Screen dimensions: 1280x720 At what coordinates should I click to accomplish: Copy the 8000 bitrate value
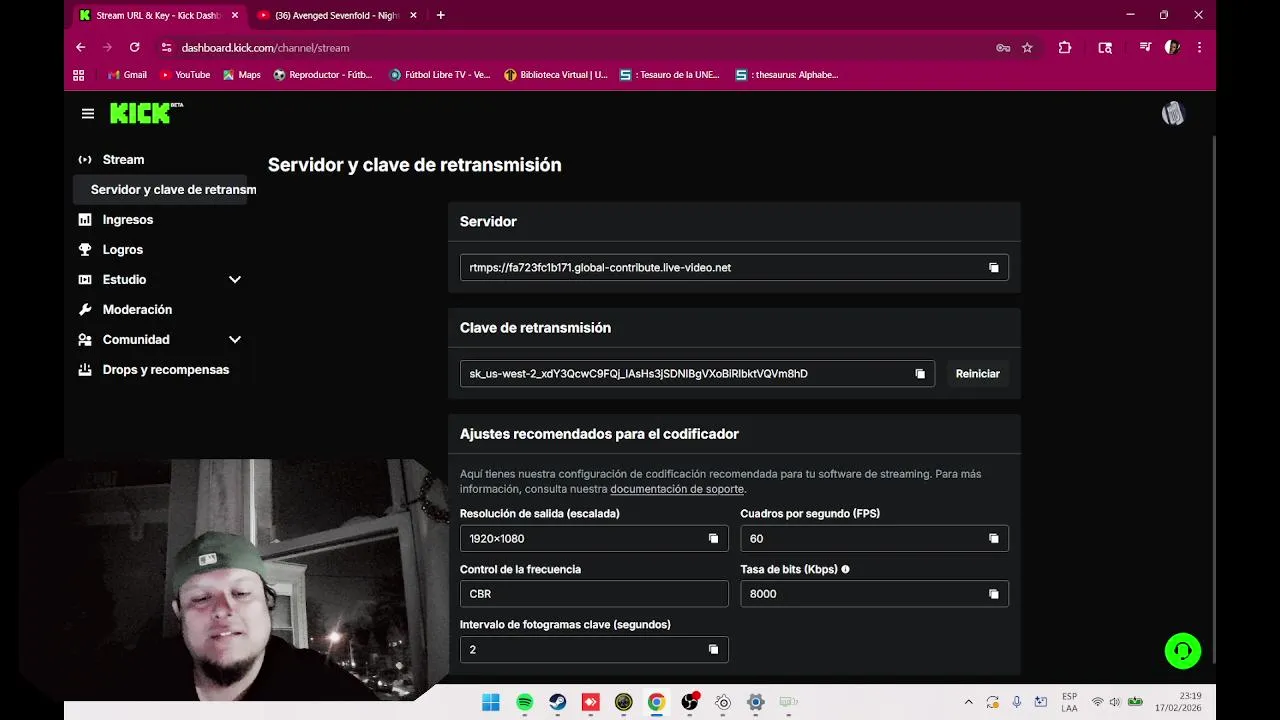tap(993, 594)
